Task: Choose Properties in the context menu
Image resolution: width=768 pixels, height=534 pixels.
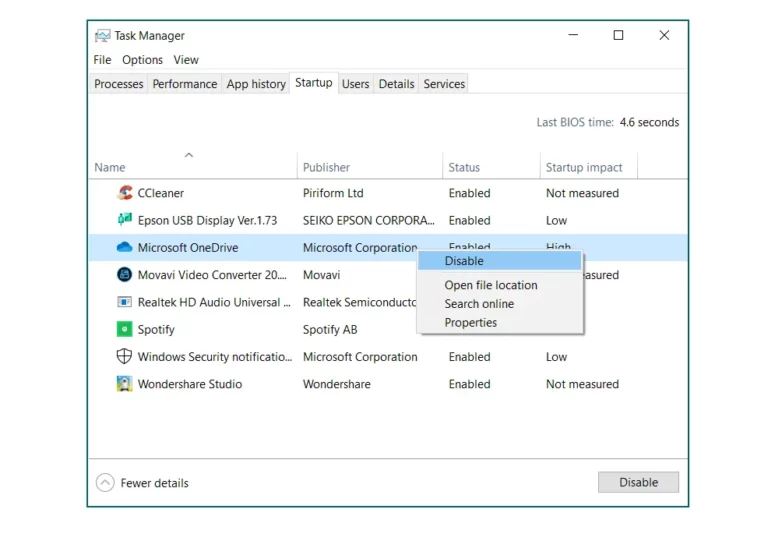Action: click(x=471, y=322)
